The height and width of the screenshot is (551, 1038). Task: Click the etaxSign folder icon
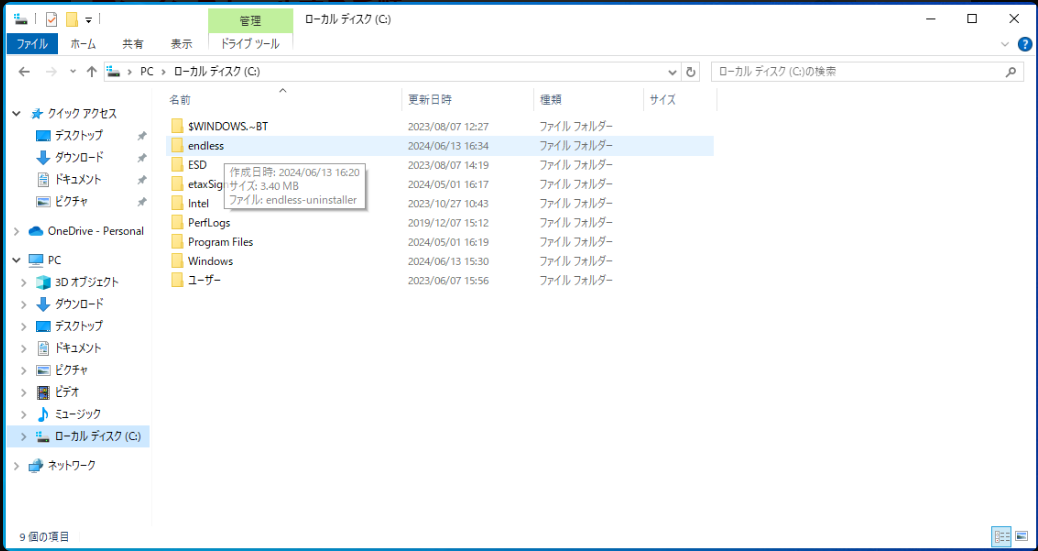click(177, 183)
